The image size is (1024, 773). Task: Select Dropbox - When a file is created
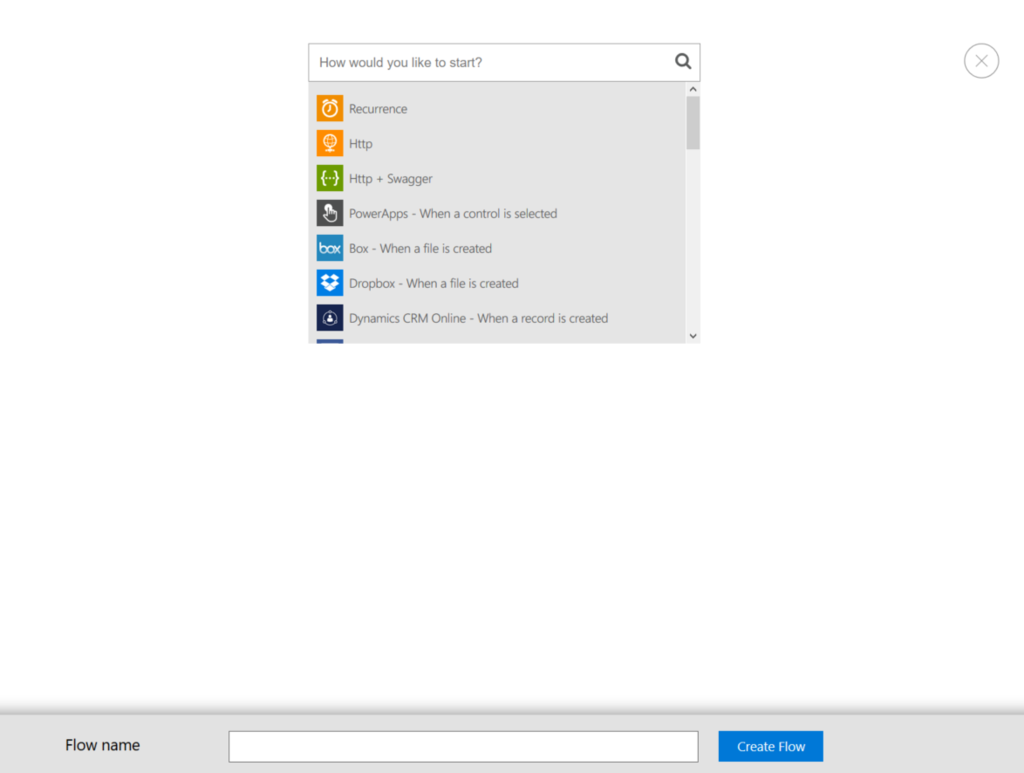coord(434,283)
